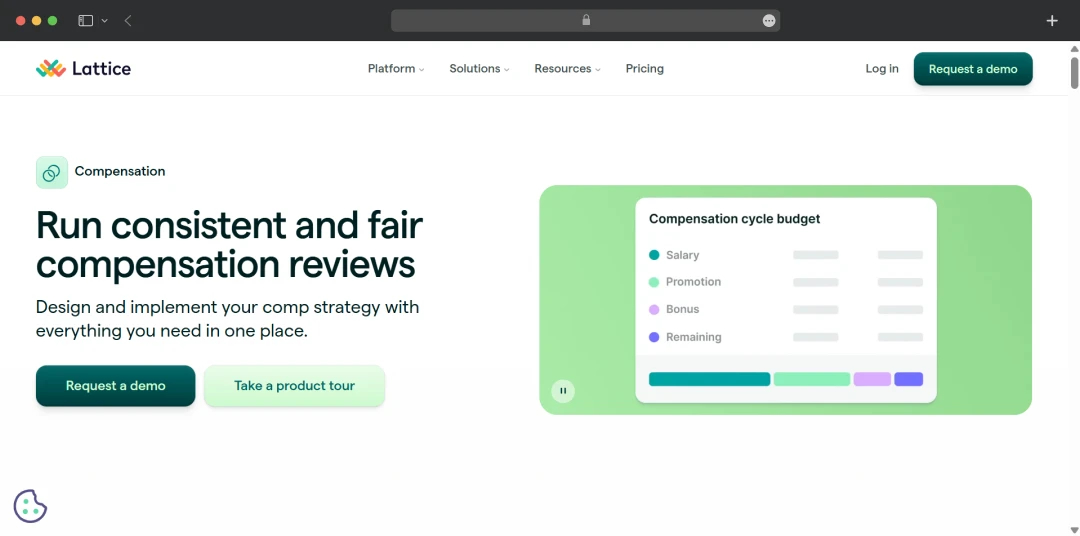Screen dimensions: 1080x536
Task: Select the teal Salary budget bar
Action: (709, 379)
